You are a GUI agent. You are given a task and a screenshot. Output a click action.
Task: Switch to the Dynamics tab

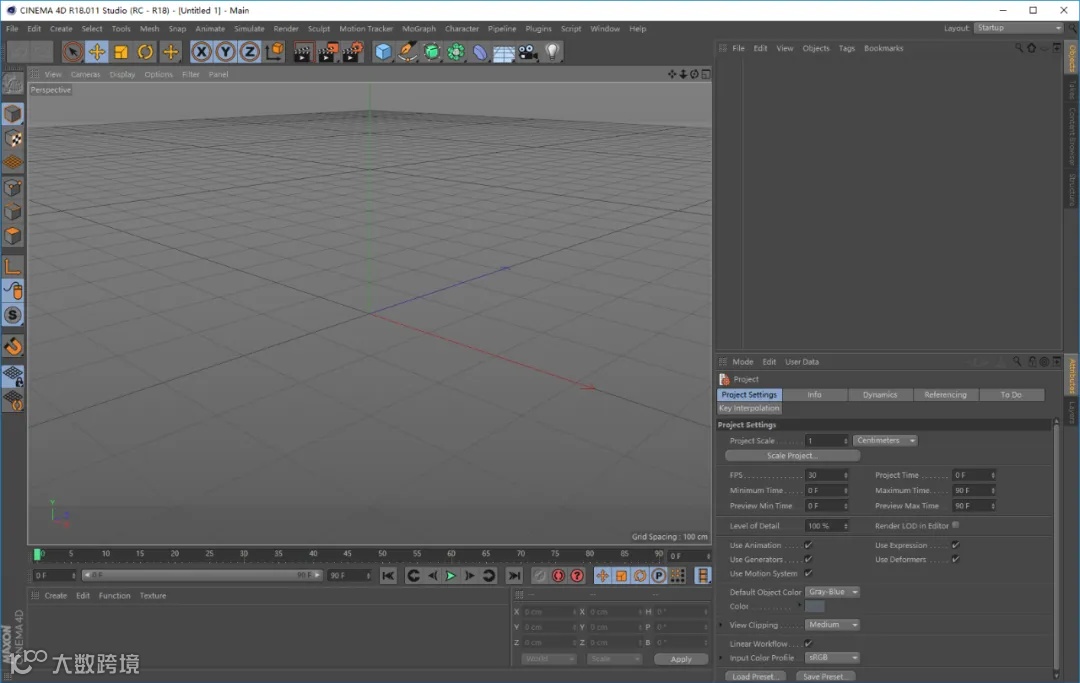[880, 395]
